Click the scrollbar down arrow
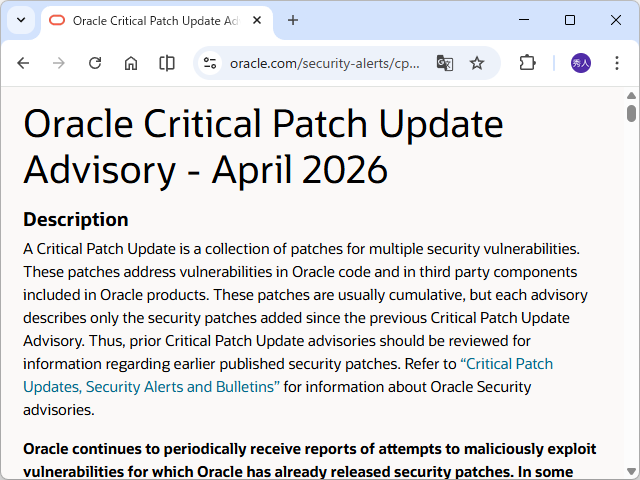The width and height of the screenshot is (640, 480). pyautogui.click(x=631, y=471)
